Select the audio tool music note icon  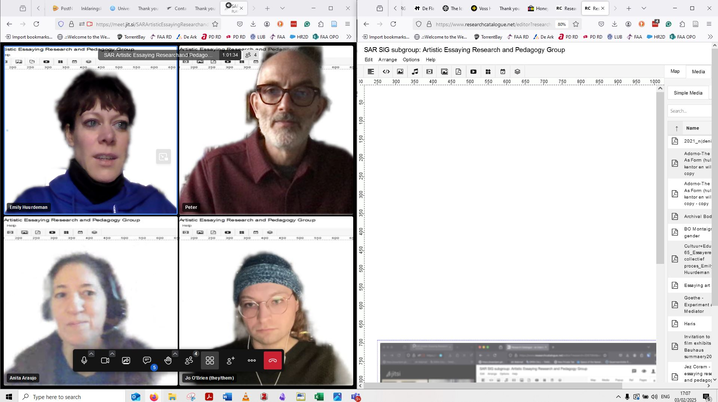415,72
